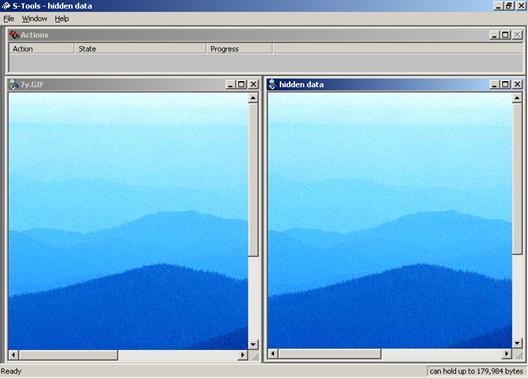Click the hidden data window icon
The height and width of the screenshot is (379, 528).
[x=272, y=84]
